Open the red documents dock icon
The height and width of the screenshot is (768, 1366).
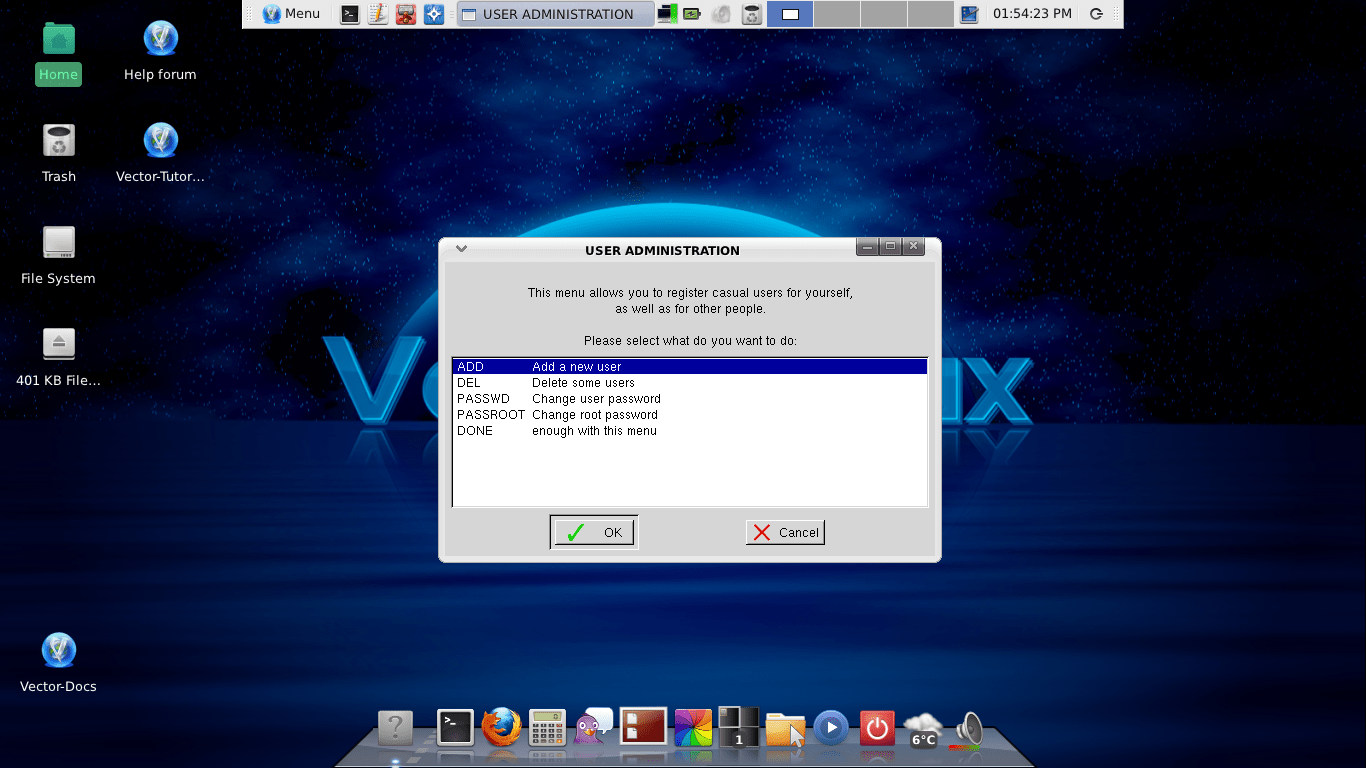pyautogui.click(x=643, y=726)
